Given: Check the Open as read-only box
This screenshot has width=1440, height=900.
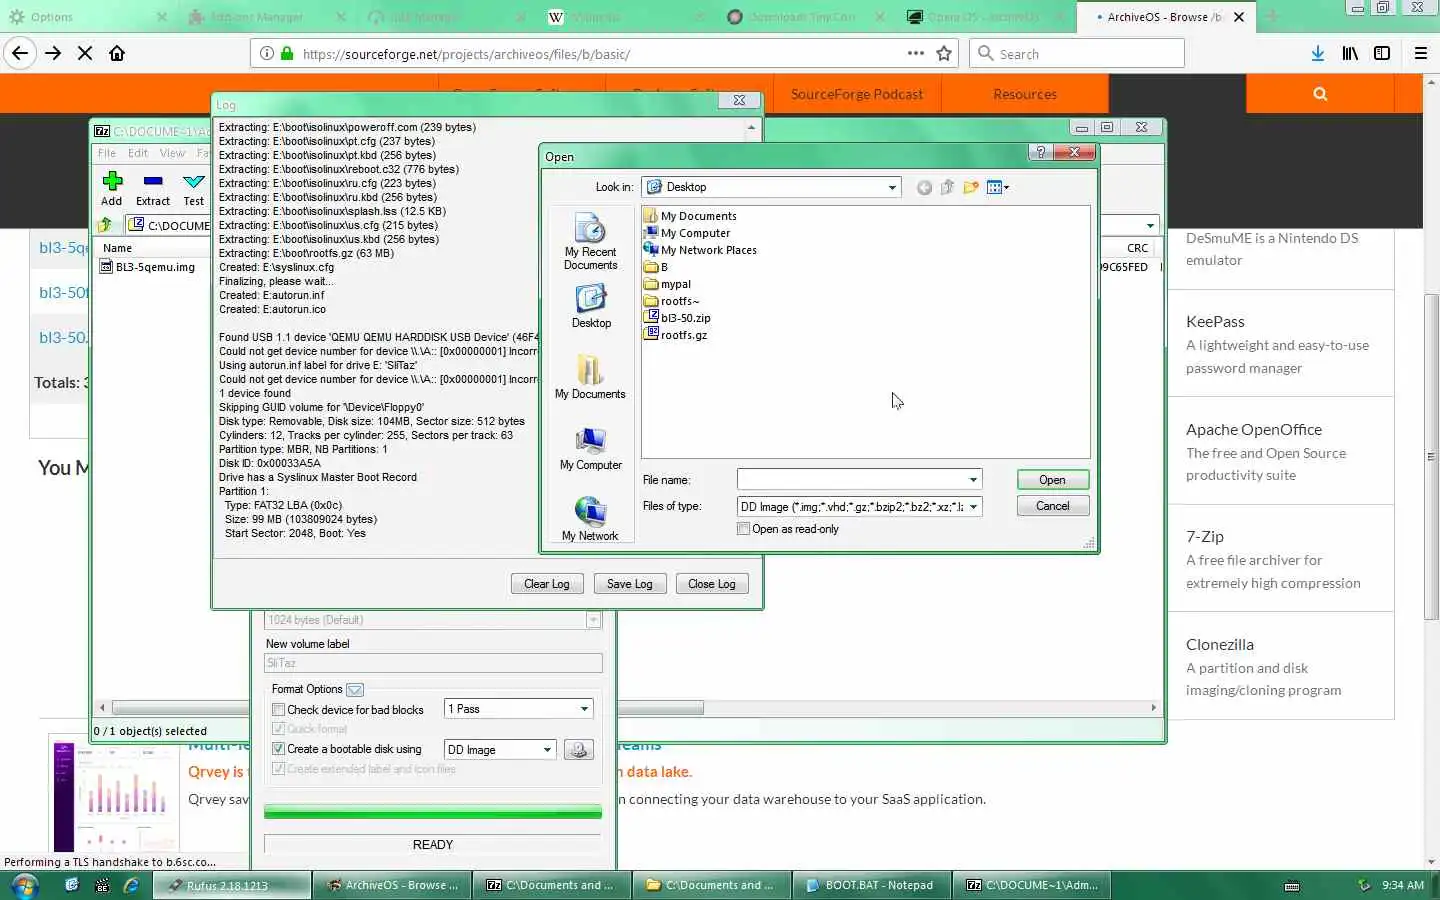Looking at the screenshot, I should 743,529.
